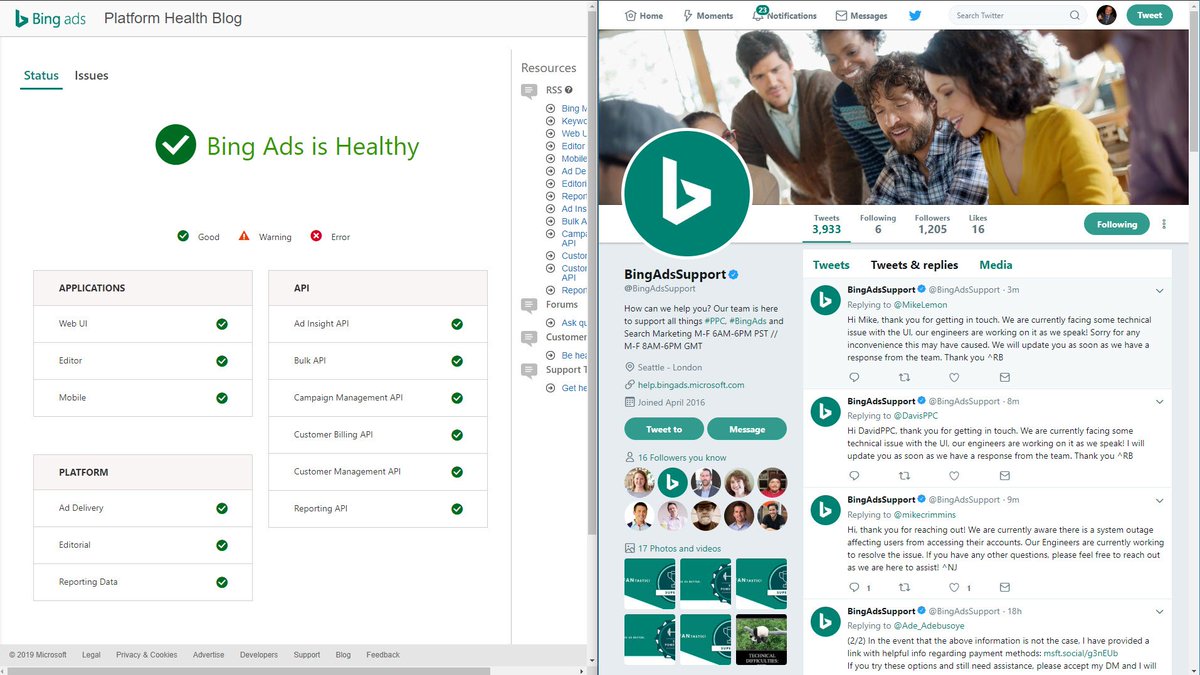Screen dimensions: 1200x675
Task: Retweet the reply to @DavisPPC
Action: click(904, 476)
